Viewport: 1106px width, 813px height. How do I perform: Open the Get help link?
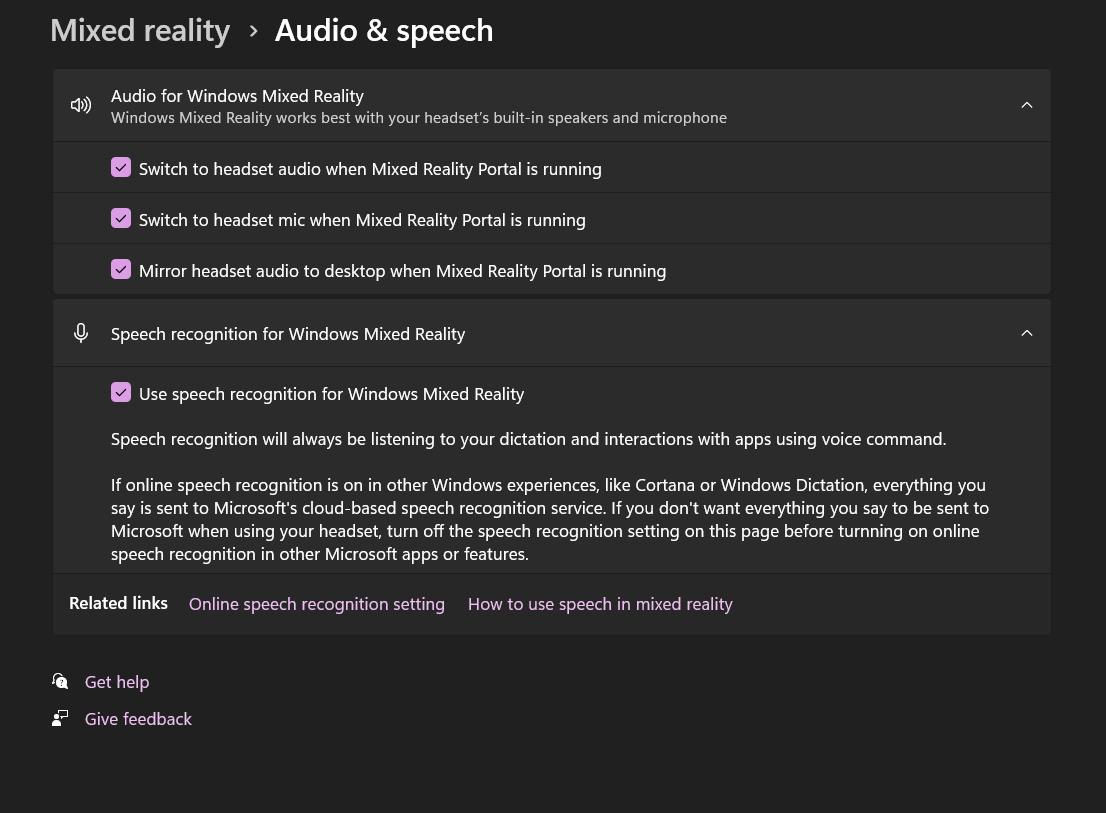(x=117, y=682)
